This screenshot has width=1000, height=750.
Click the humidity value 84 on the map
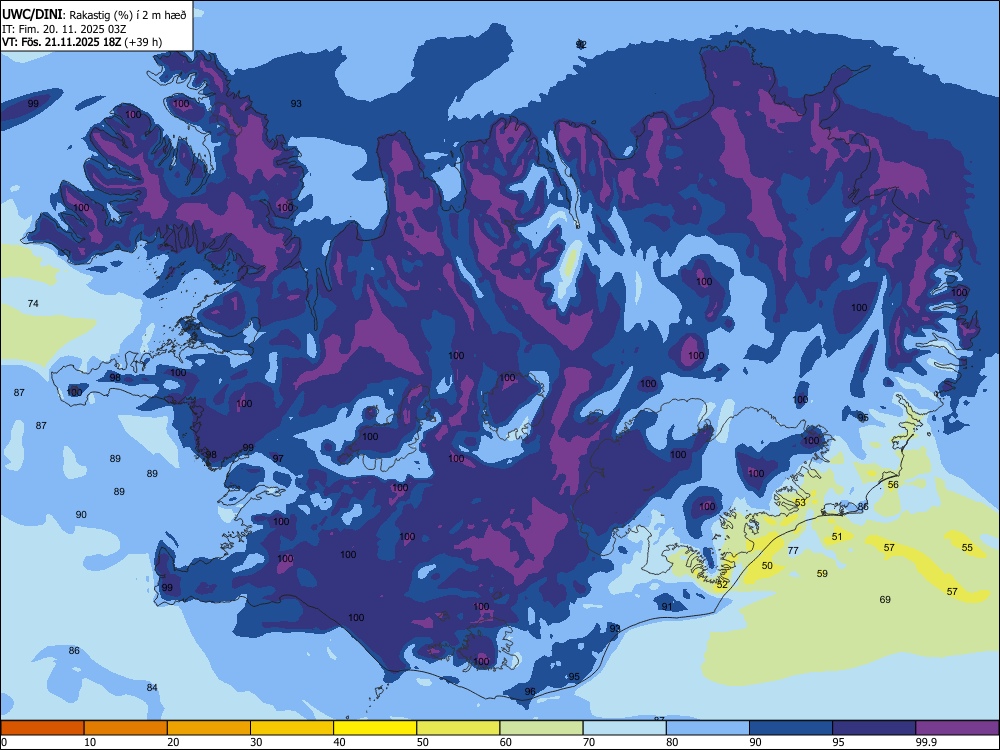152,688
